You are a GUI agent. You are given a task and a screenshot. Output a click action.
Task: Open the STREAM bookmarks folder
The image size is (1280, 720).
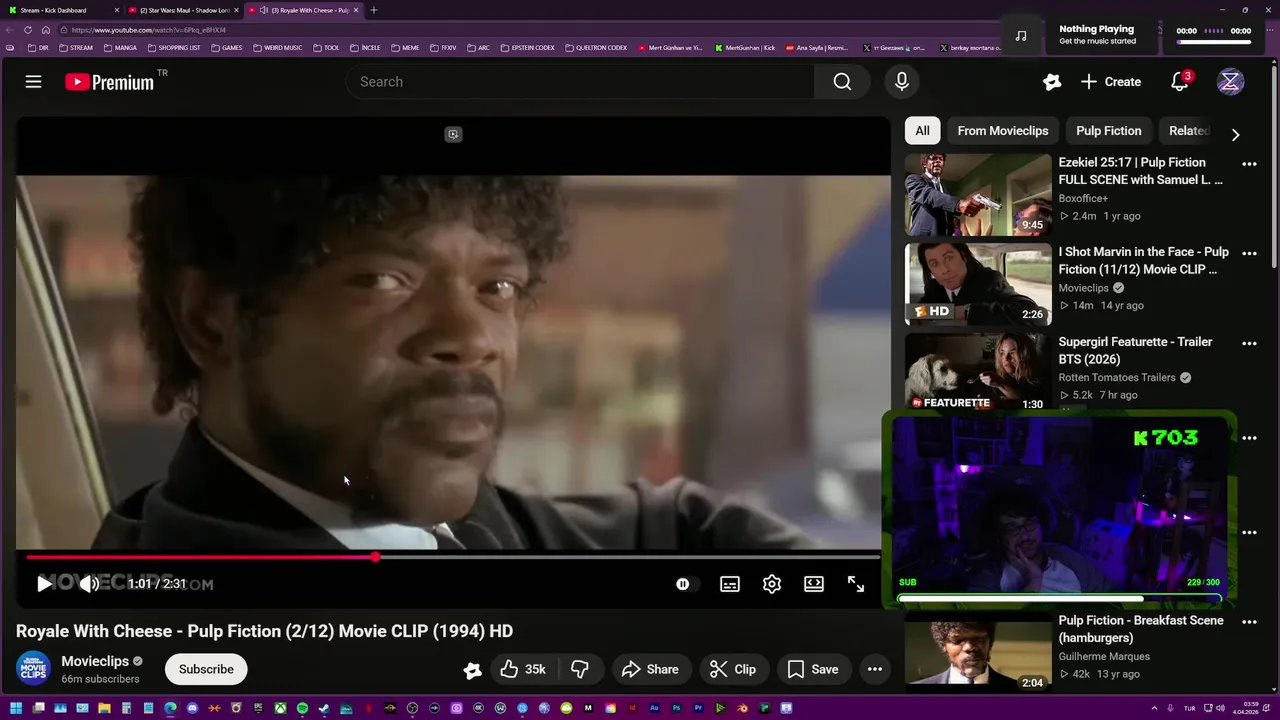(76, 48)
